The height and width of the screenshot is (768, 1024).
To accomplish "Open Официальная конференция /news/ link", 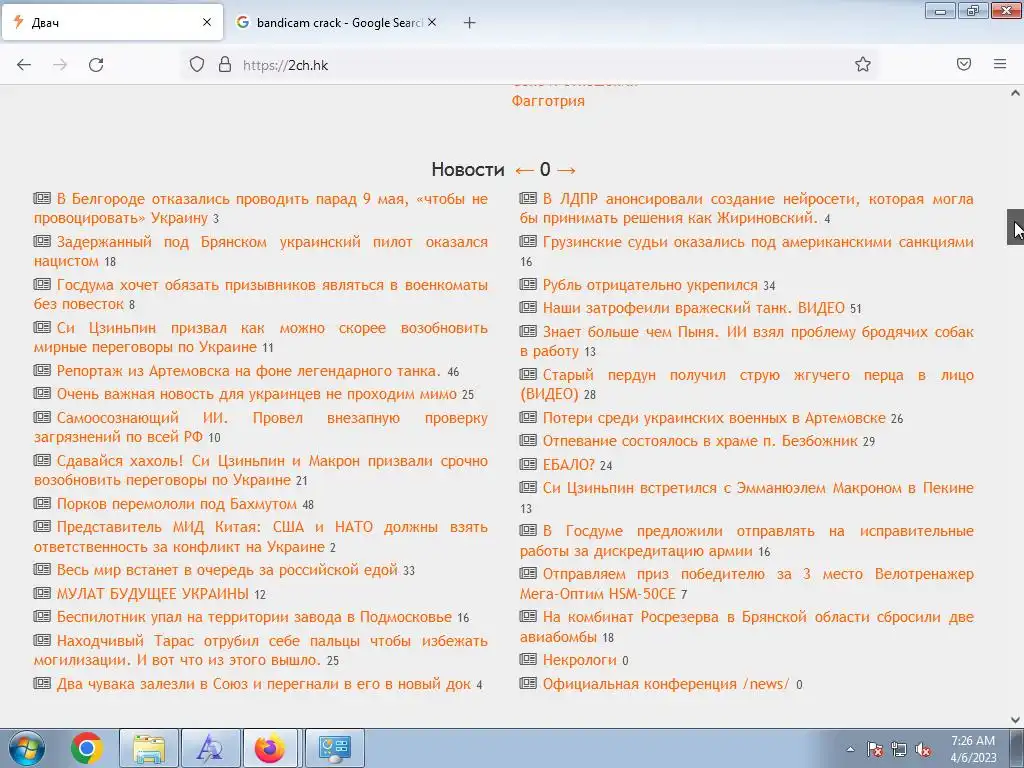I will click(x=665, y=684).
